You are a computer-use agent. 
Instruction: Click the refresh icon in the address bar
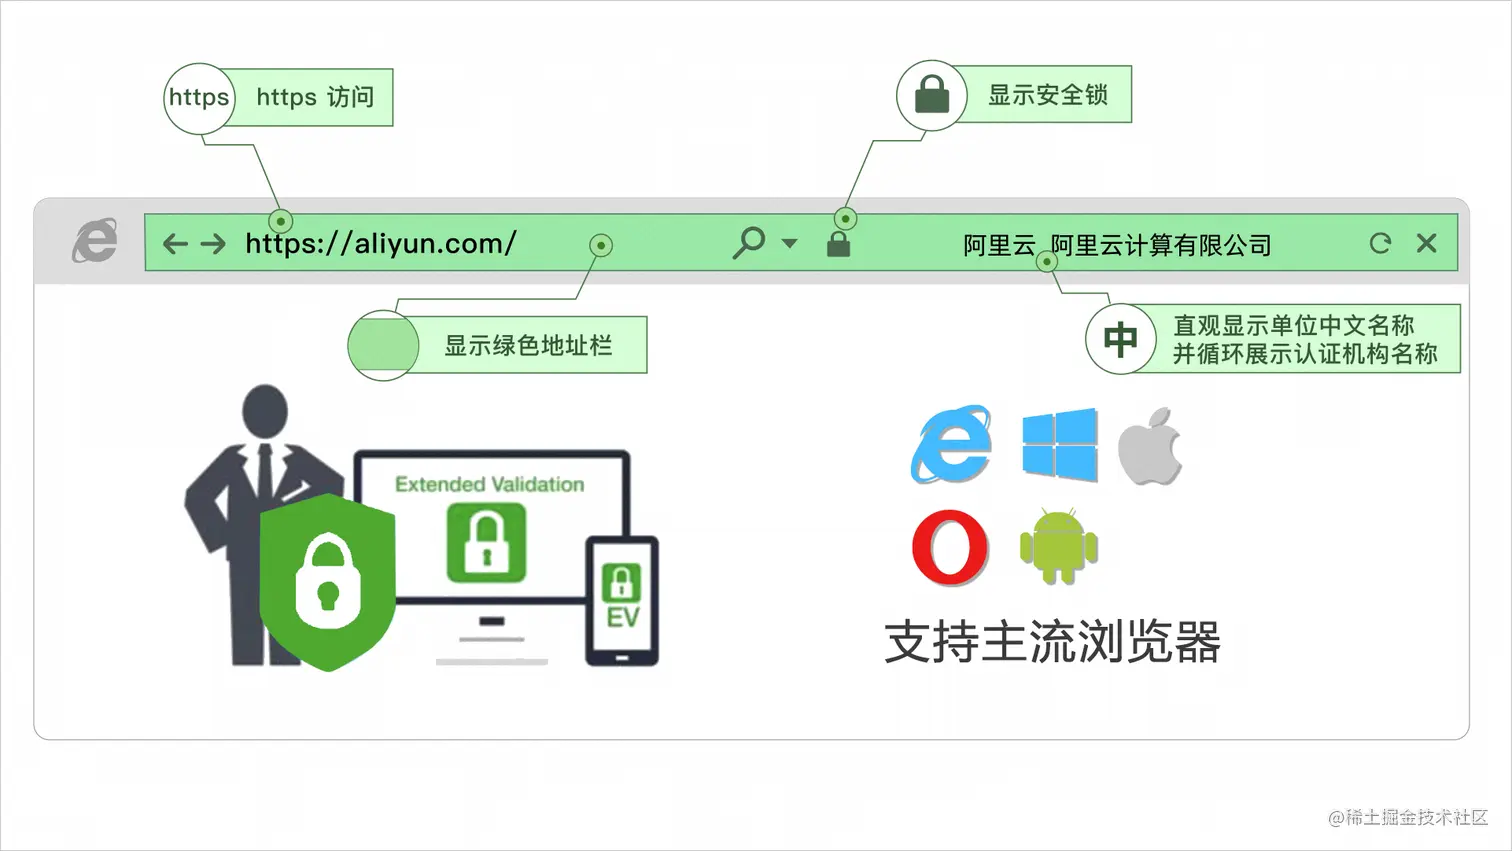[x=1380, y=243]
